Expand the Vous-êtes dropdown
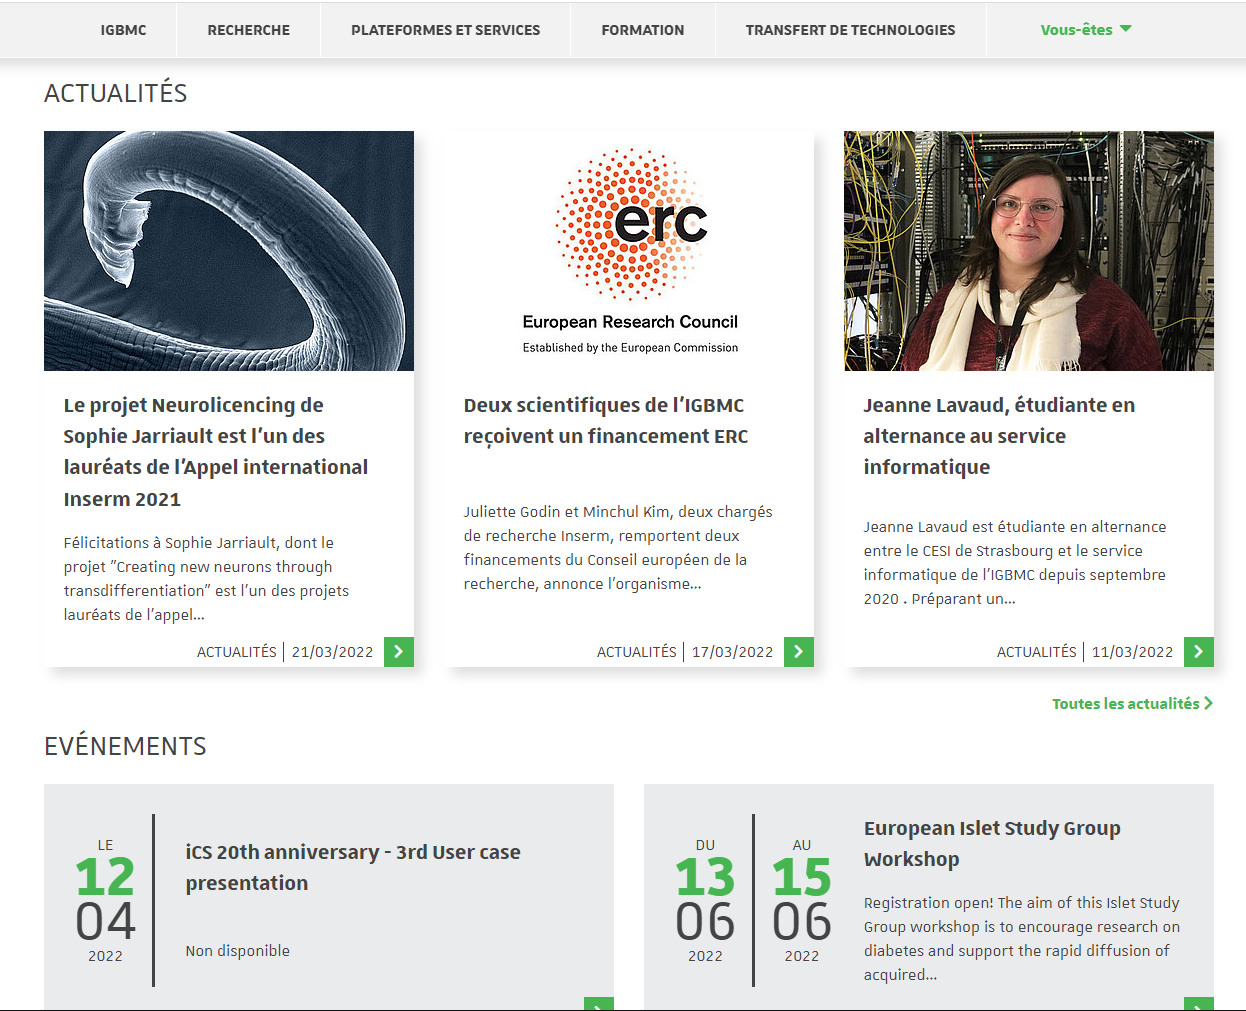Viewport: 1246px width, 1011px height. tap(1086, 30)
